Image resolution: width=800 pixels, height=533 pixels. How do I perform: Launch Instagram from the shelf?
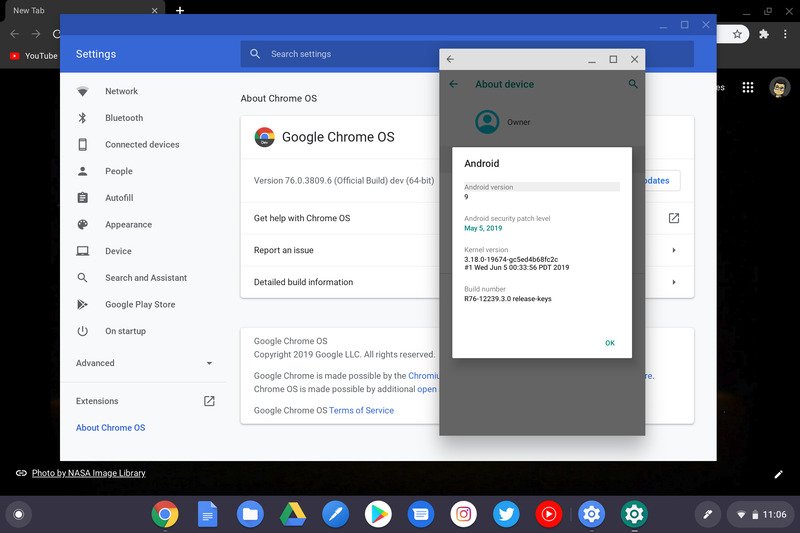click(x=463, y=515)
